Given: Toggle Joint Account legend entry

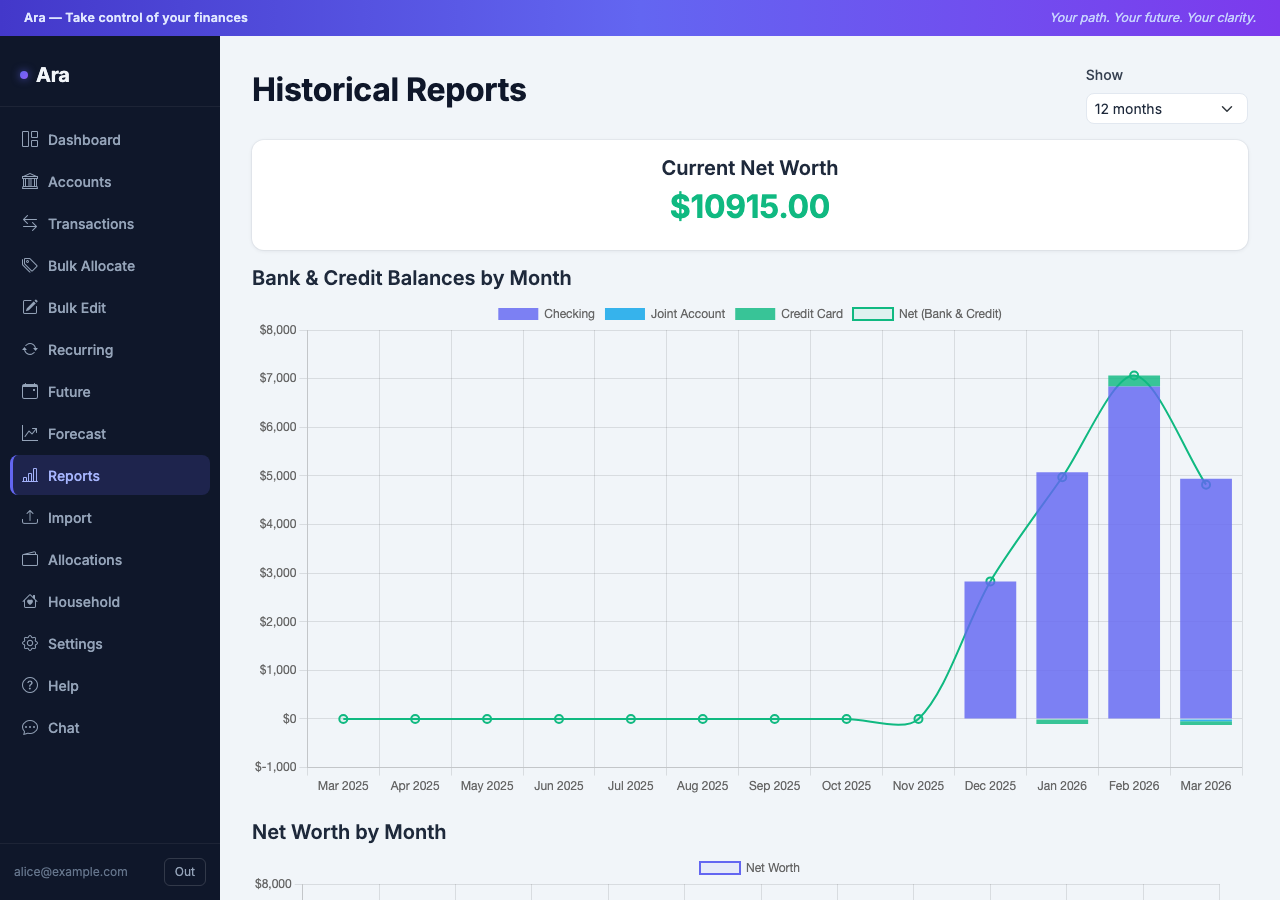Looking at the screenshot, I should tap(665, 314).
